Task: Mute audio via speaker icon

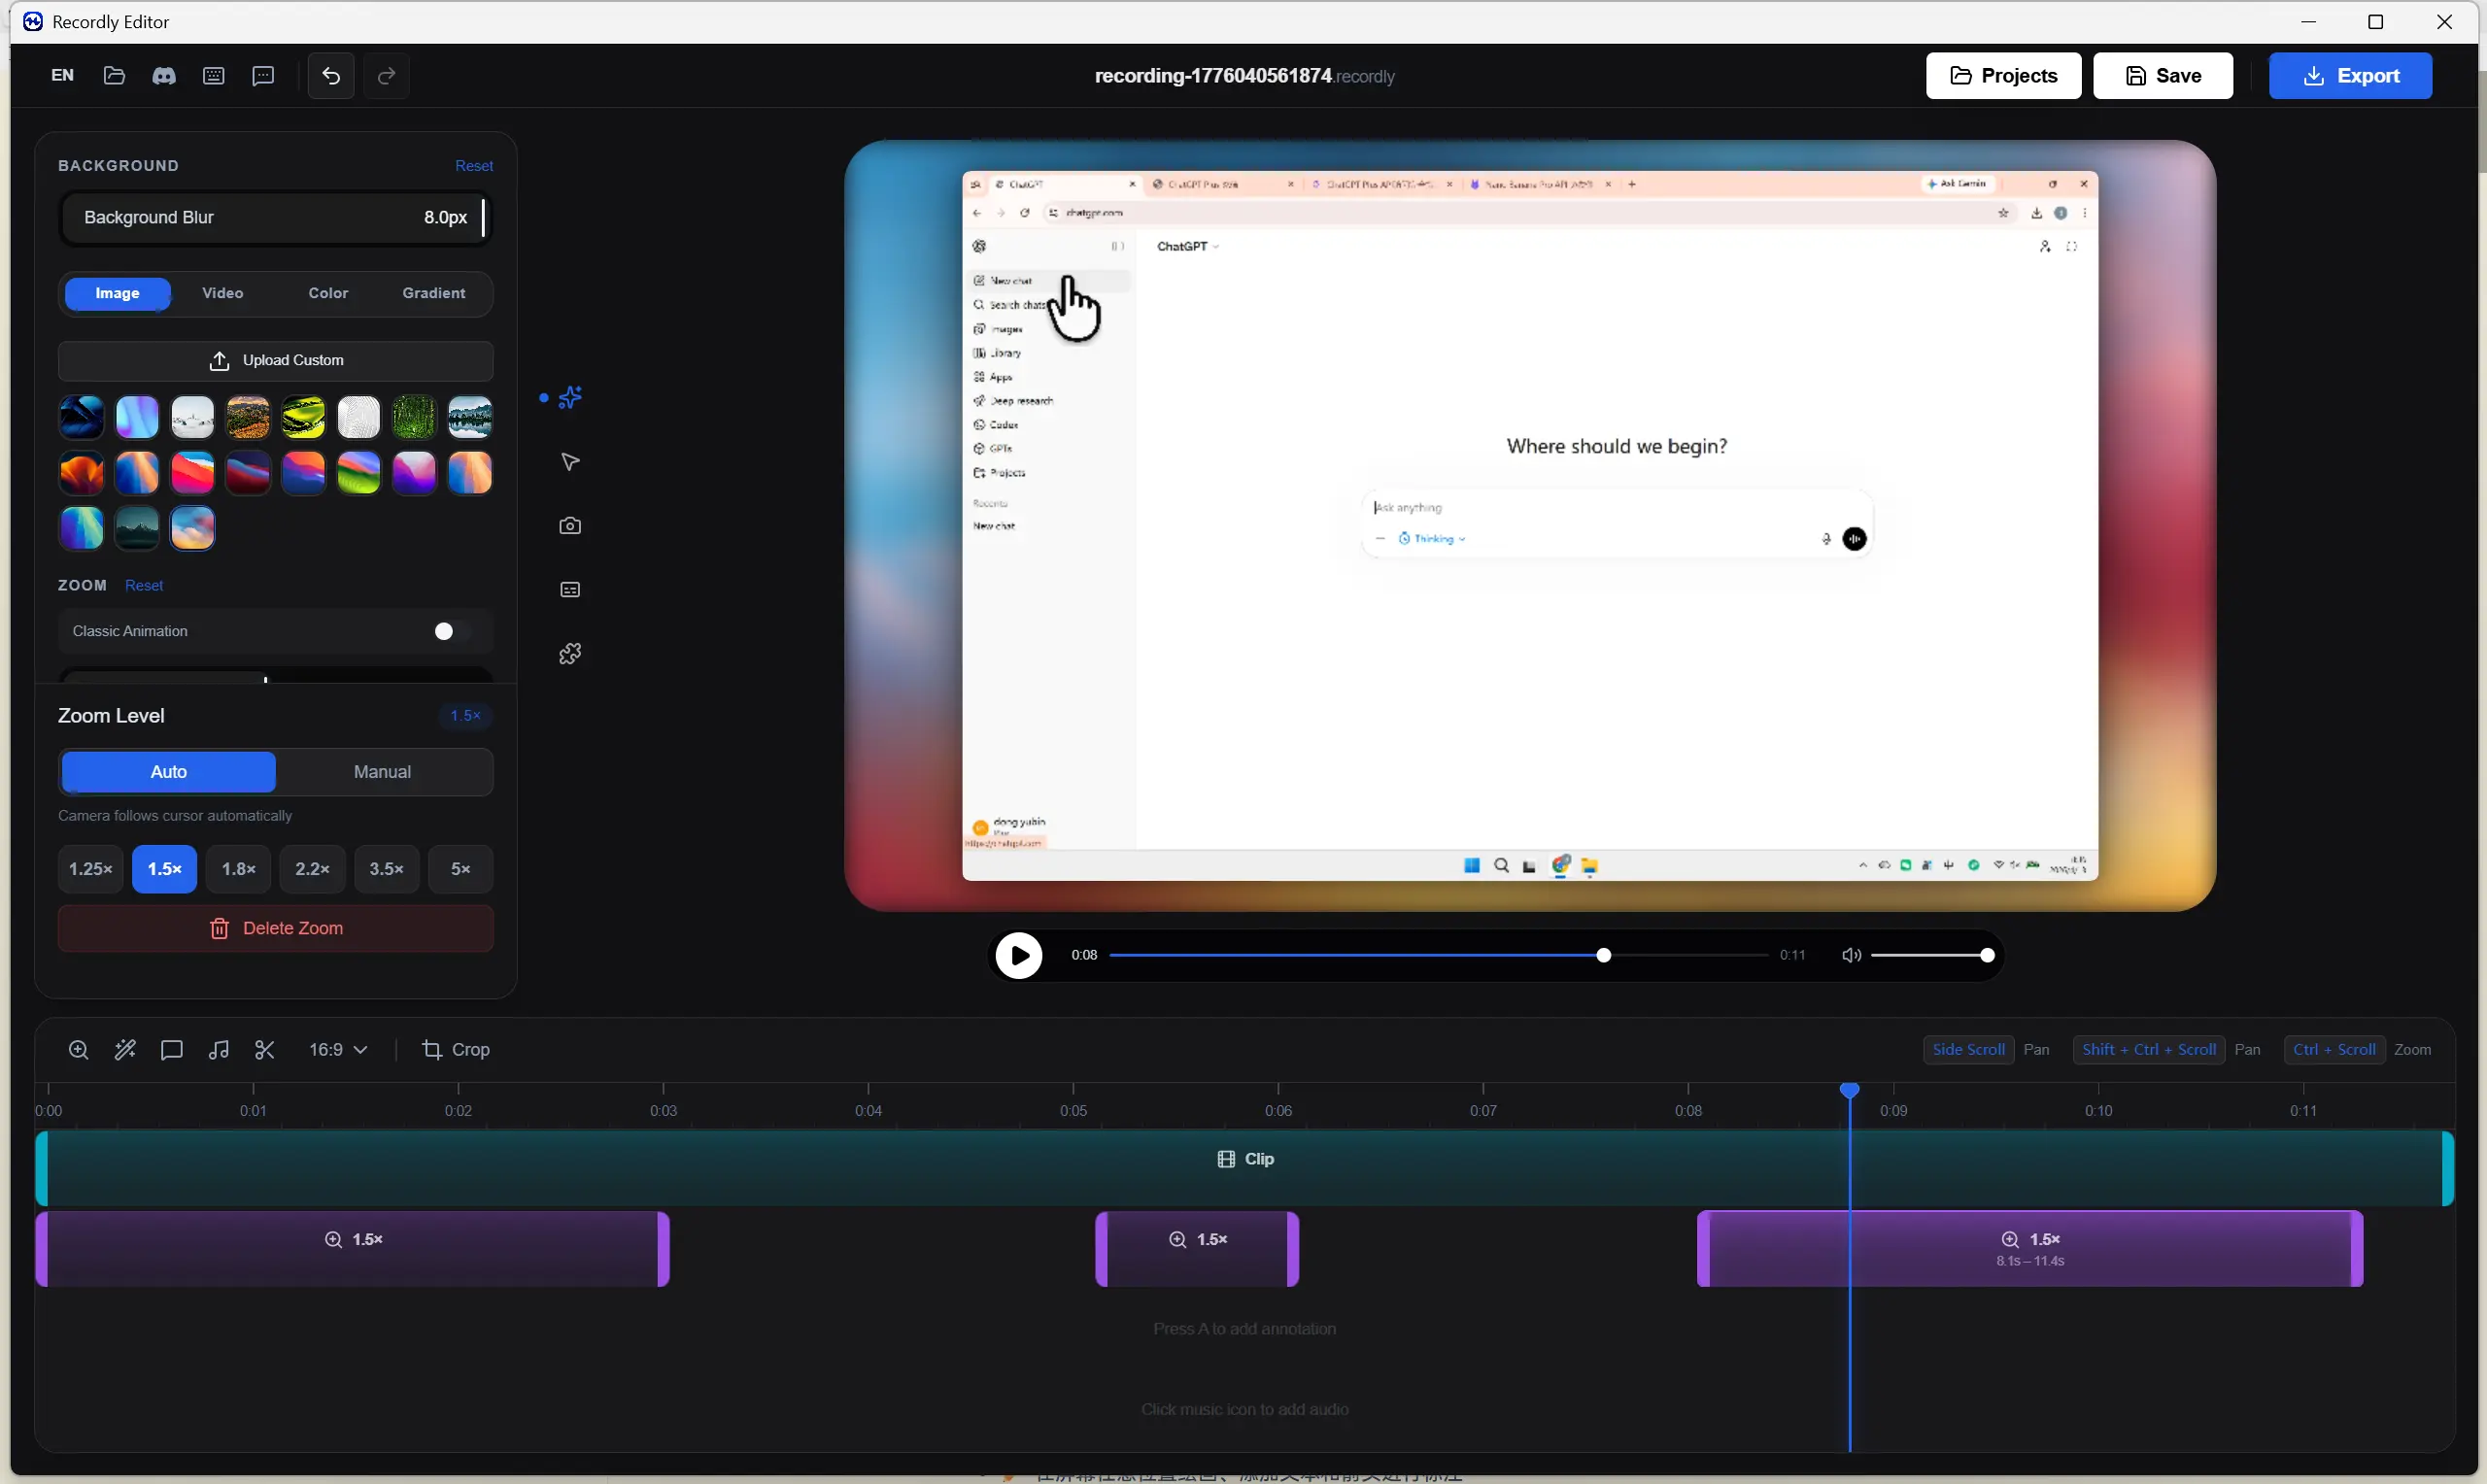Action: (x=1851, y=955)
